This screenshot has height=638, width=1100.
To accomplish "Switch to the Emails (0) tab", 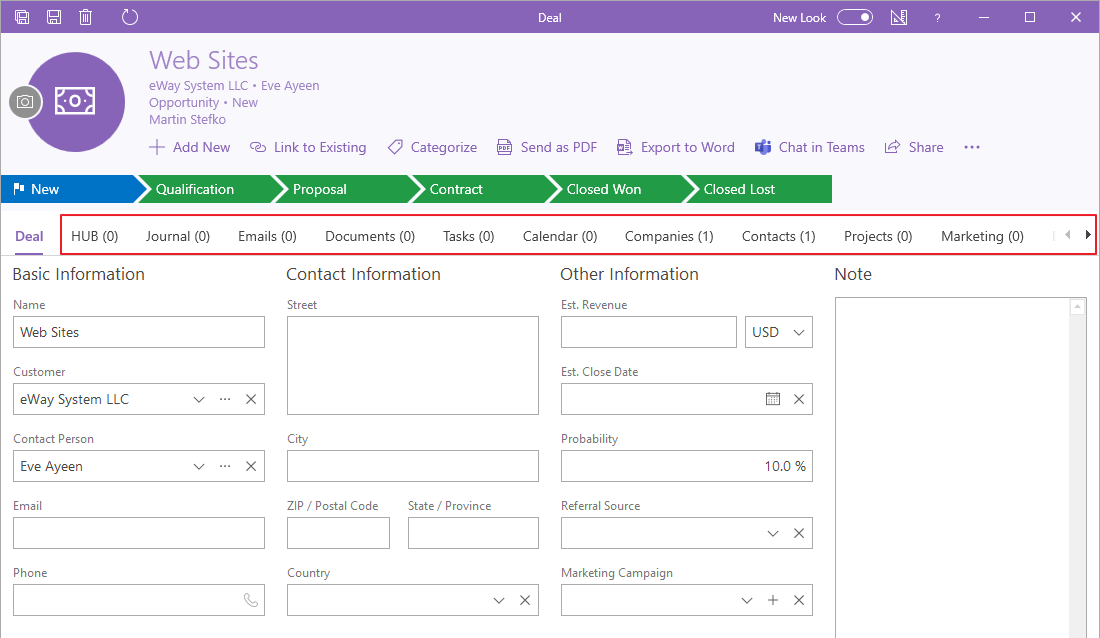I will click(267, 237).
